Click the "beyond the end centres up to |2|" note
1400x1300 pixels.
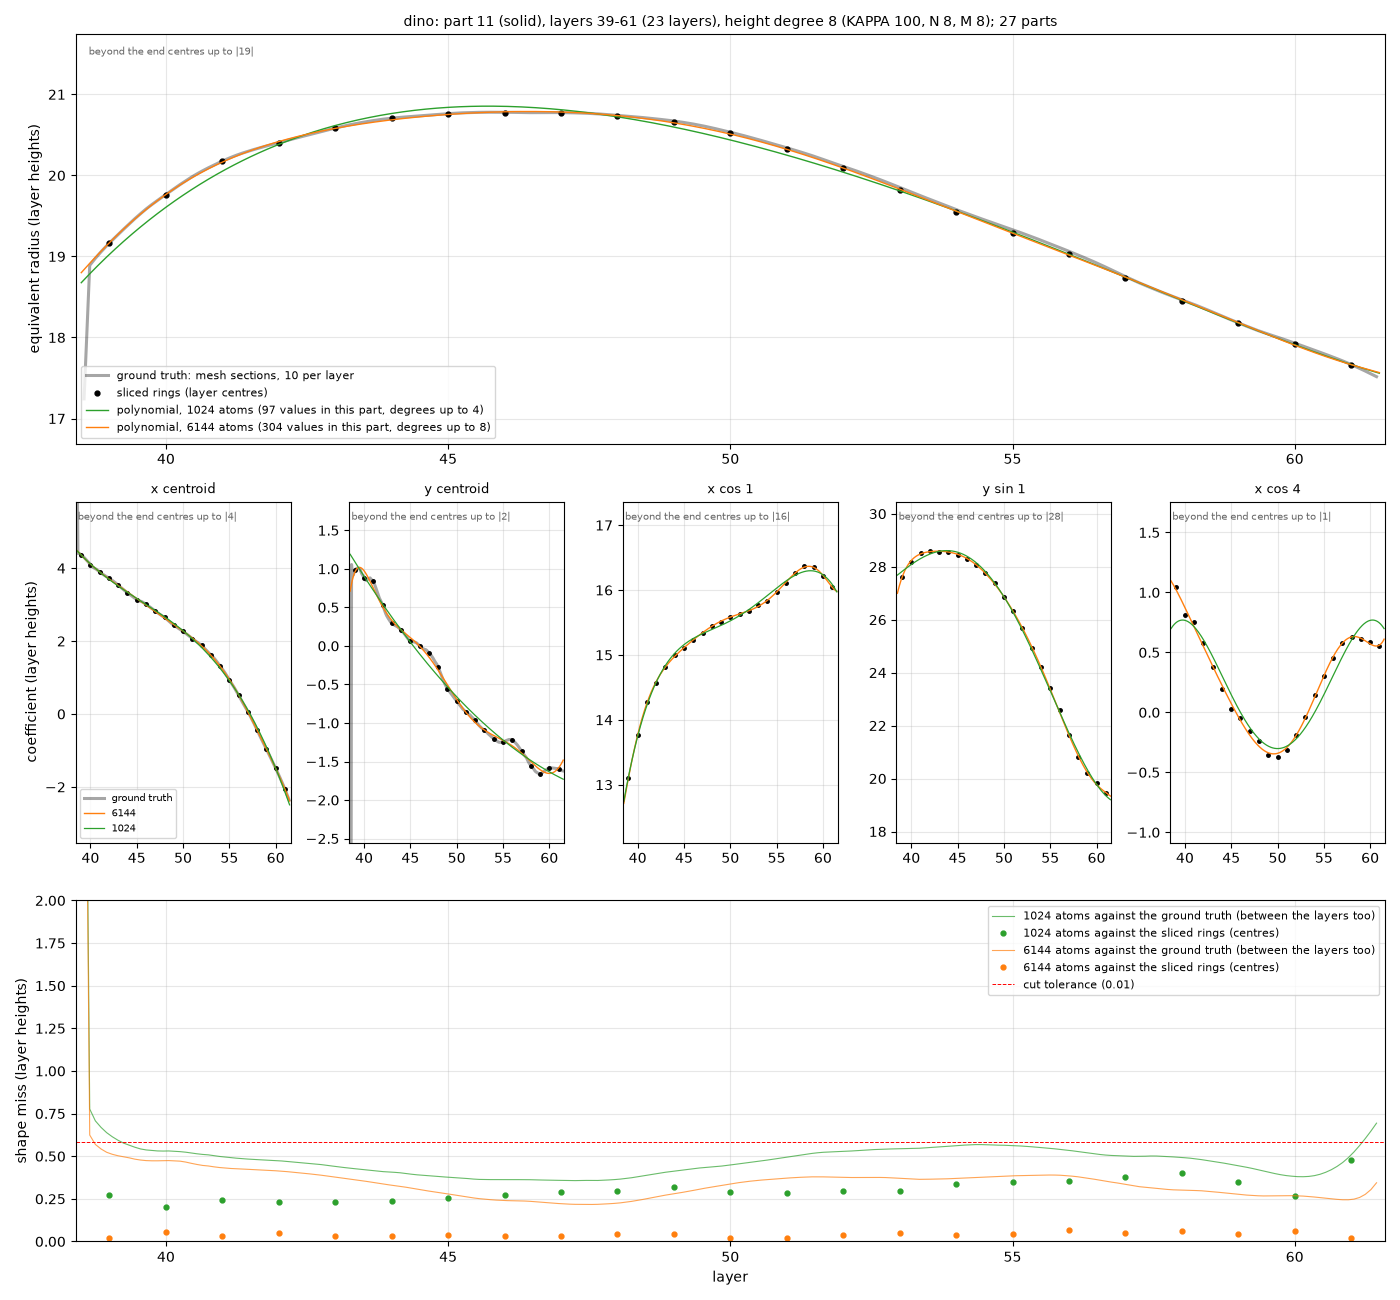(x=431, y=517)
